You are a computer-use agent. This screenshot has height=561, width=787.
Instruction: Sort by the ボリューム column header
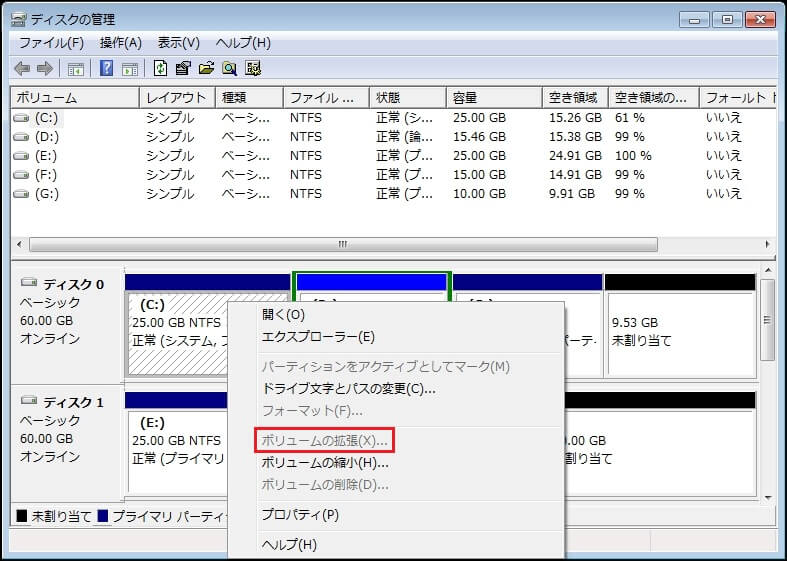click(x=75, y=98)
